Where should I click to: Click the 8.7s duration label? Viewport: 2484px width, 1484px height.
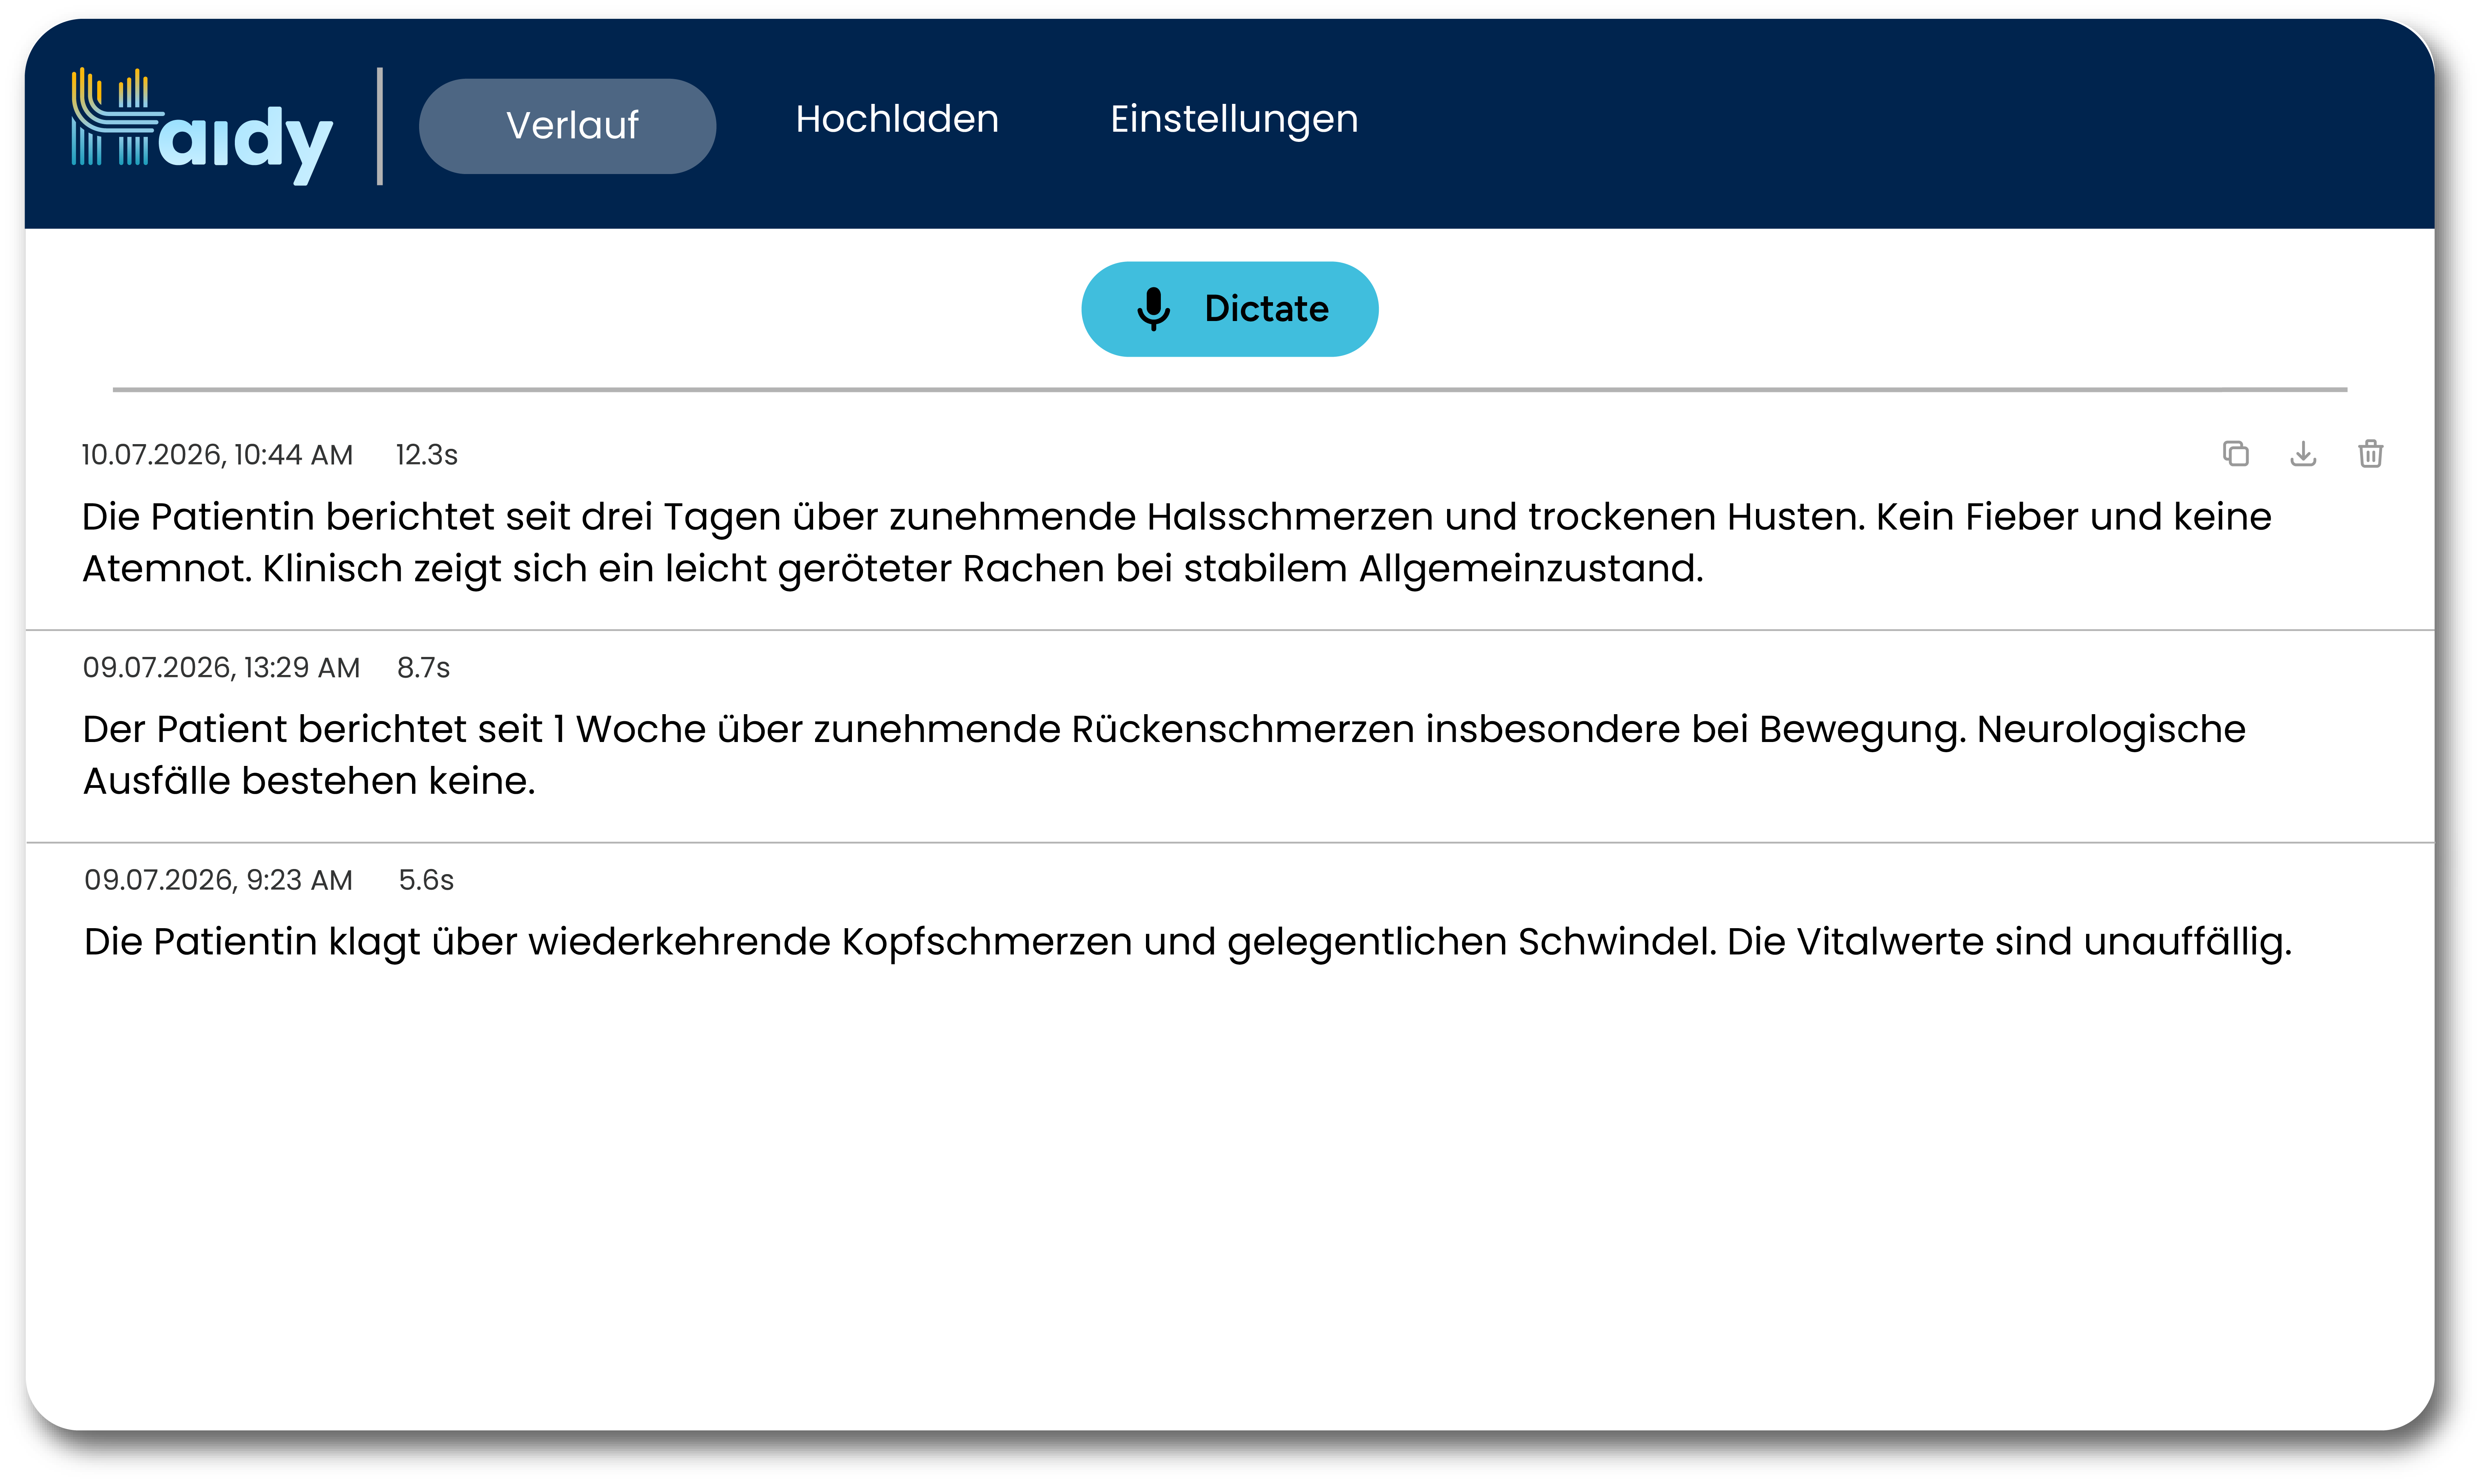424,668
